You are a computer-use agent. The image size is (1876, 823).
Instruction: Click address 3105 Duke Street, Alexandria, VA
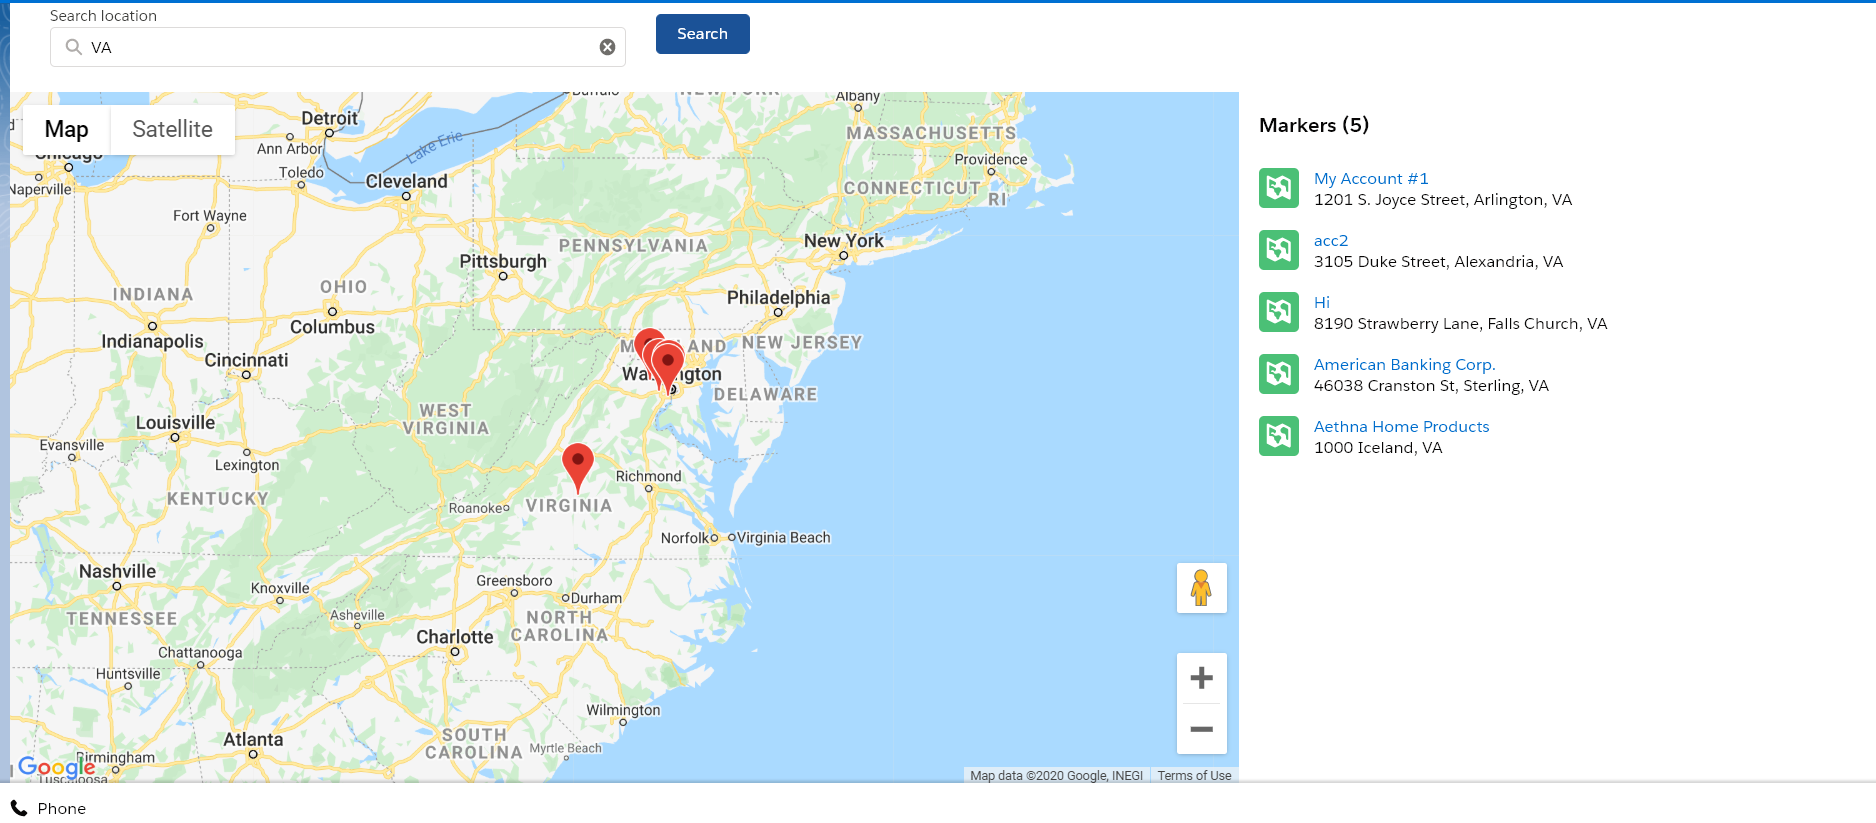[1438, 261]
